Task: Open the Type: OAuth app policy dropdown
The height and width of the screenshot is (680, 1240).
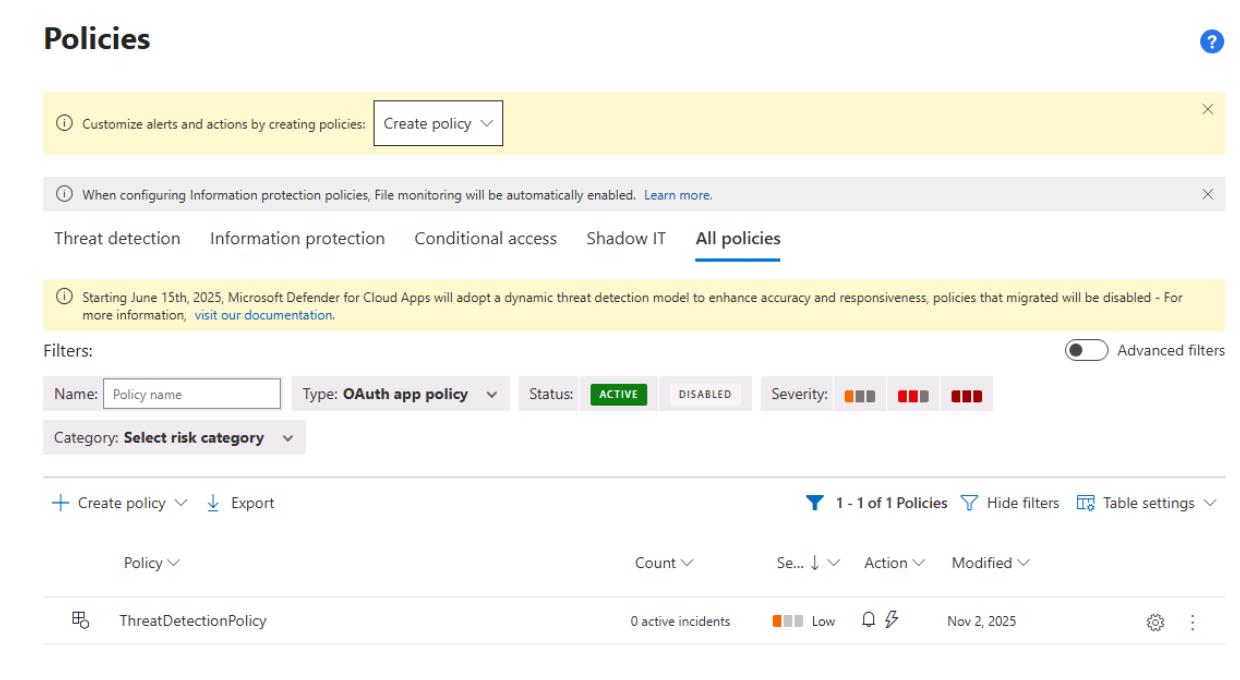Action: point(400,394)
